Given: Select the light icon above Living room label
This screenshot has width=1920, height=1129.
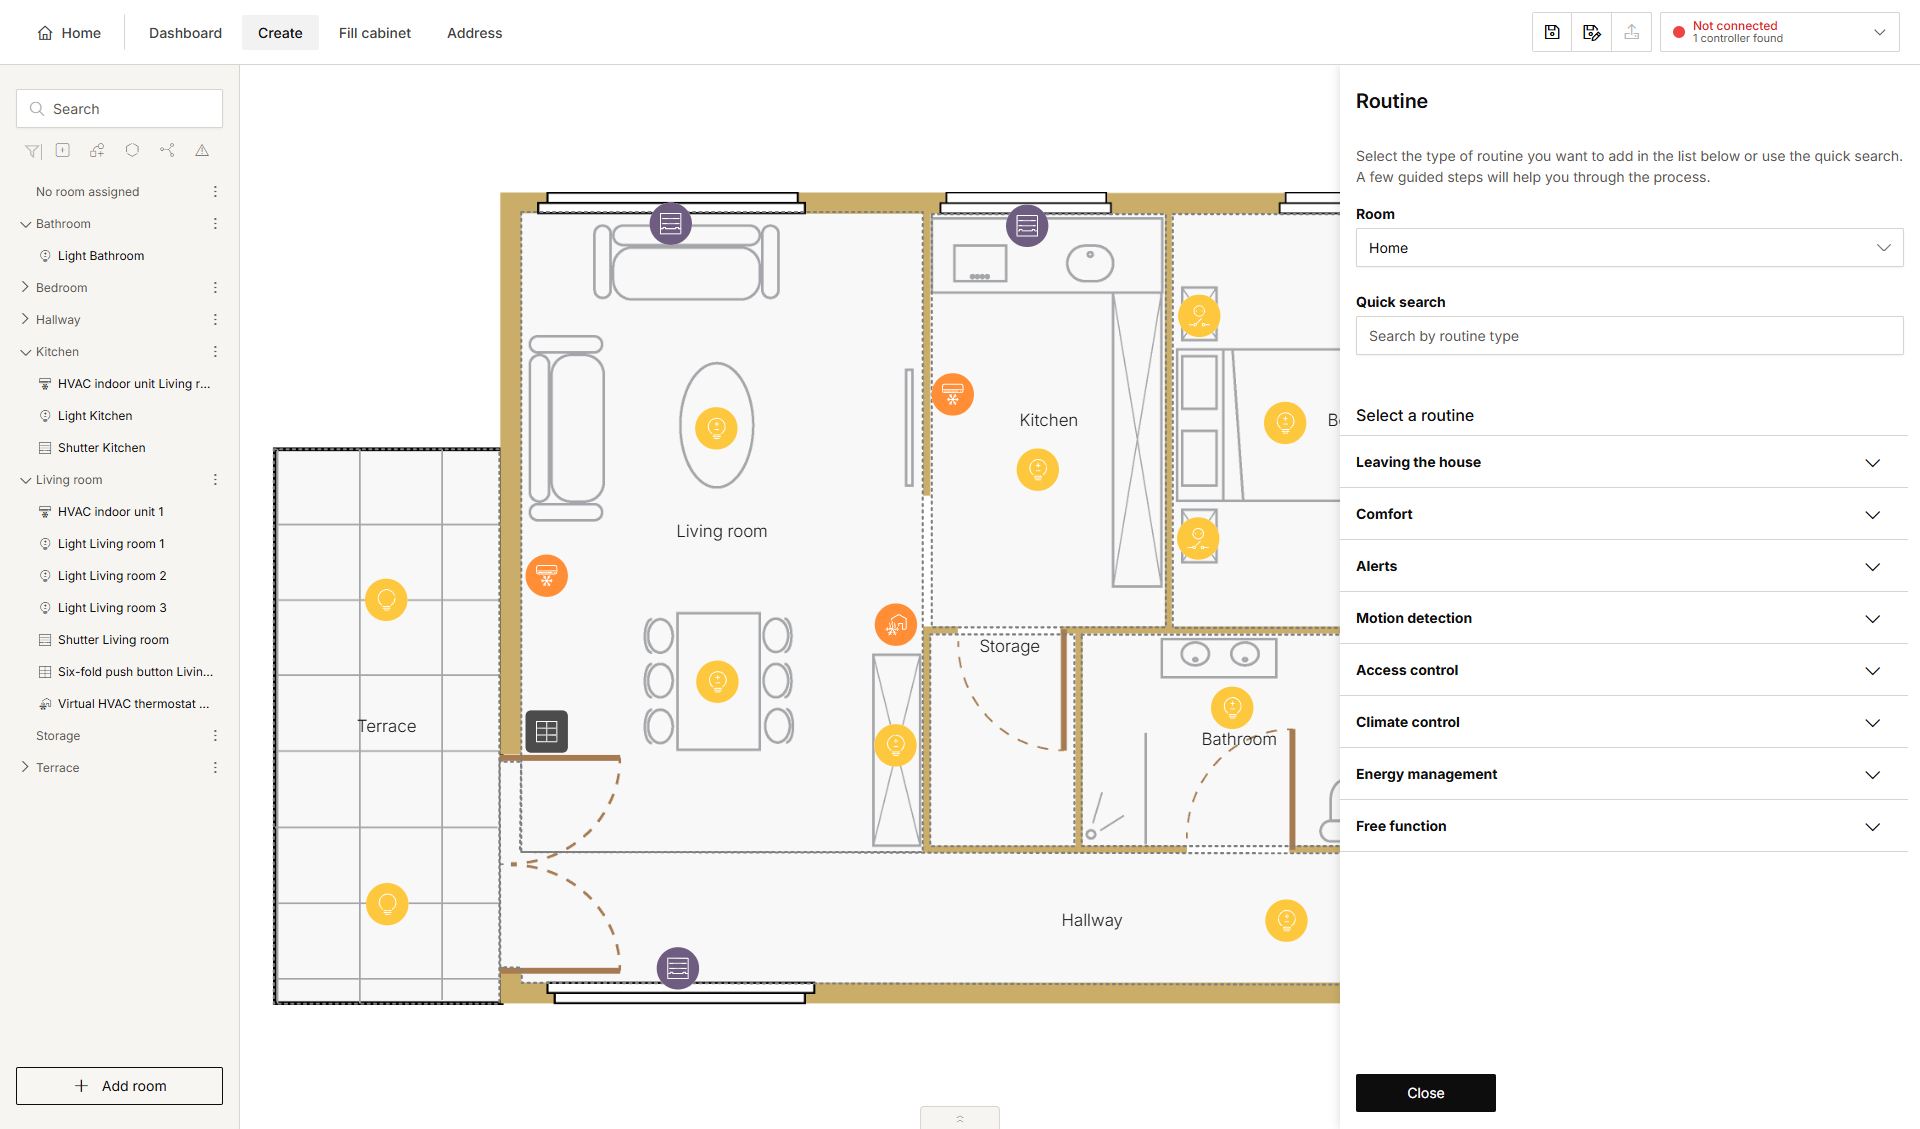Looking at the screenshot, I should (717, 428).
